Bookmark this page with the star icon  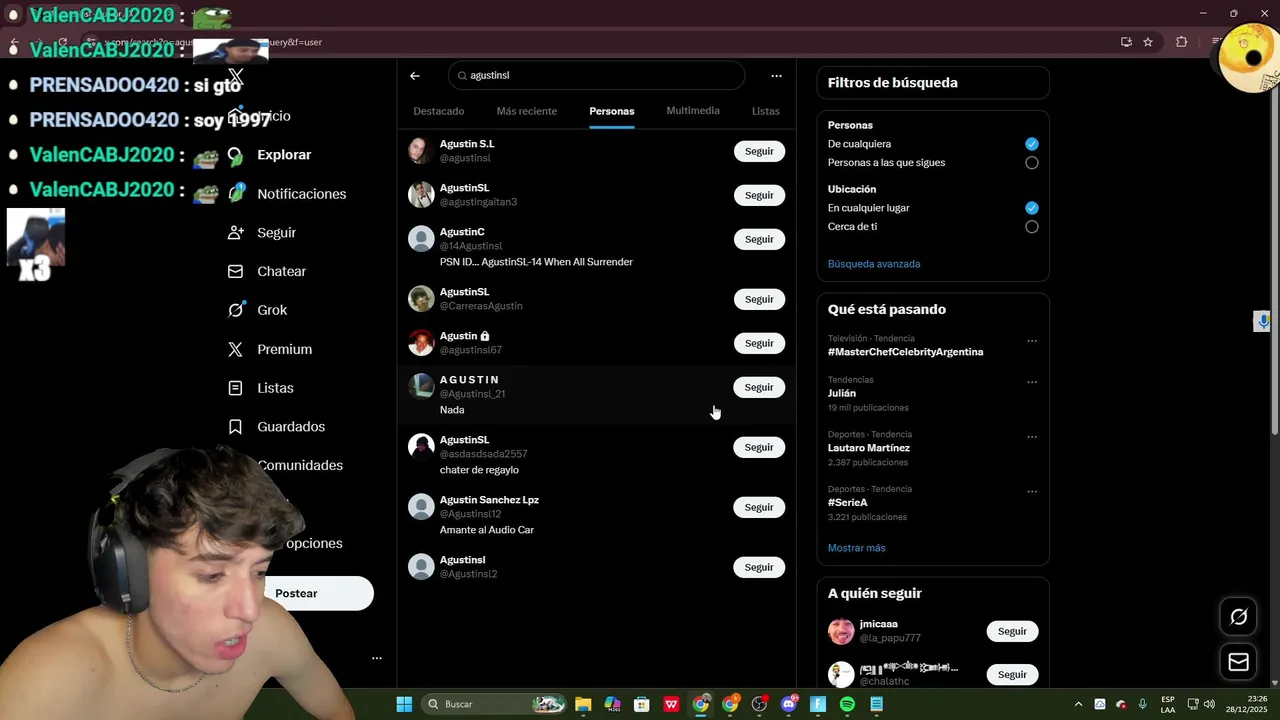[1148, 42]
